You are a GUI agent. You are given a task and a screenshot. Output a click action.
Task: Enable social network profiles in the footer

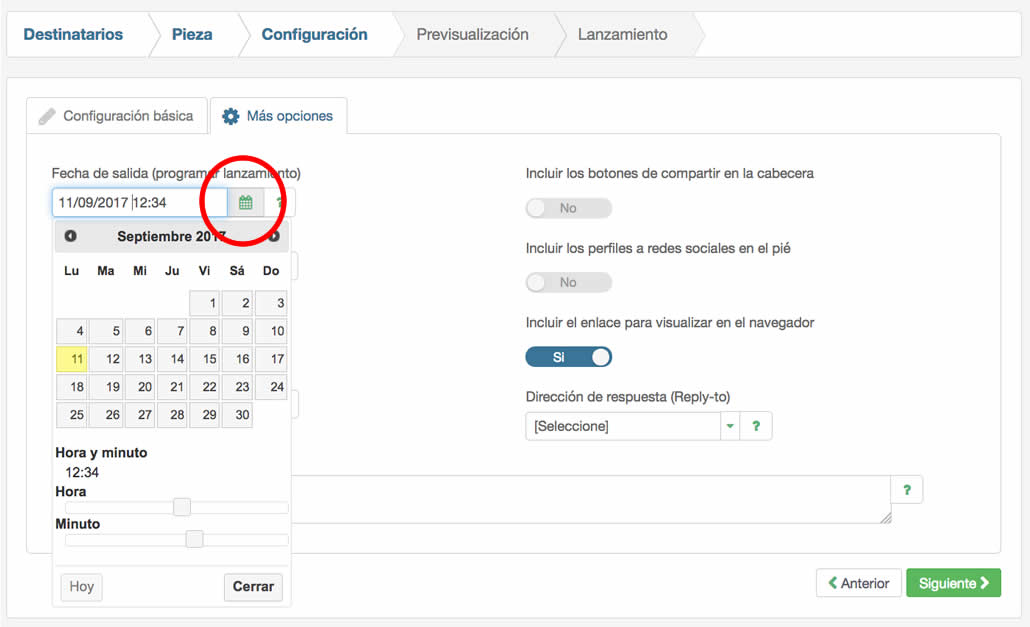[x=568, y=281]
